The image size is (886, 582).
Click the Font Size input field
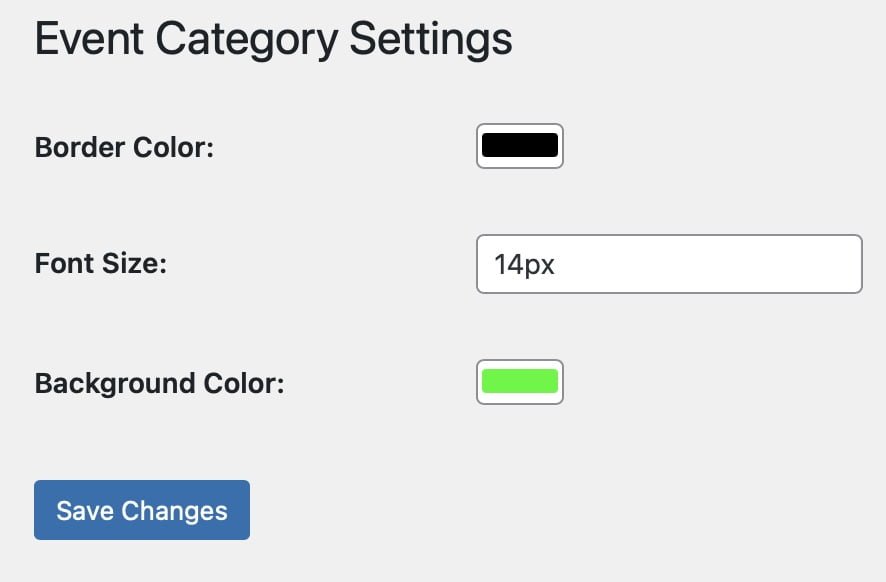[x=669, y=264]
